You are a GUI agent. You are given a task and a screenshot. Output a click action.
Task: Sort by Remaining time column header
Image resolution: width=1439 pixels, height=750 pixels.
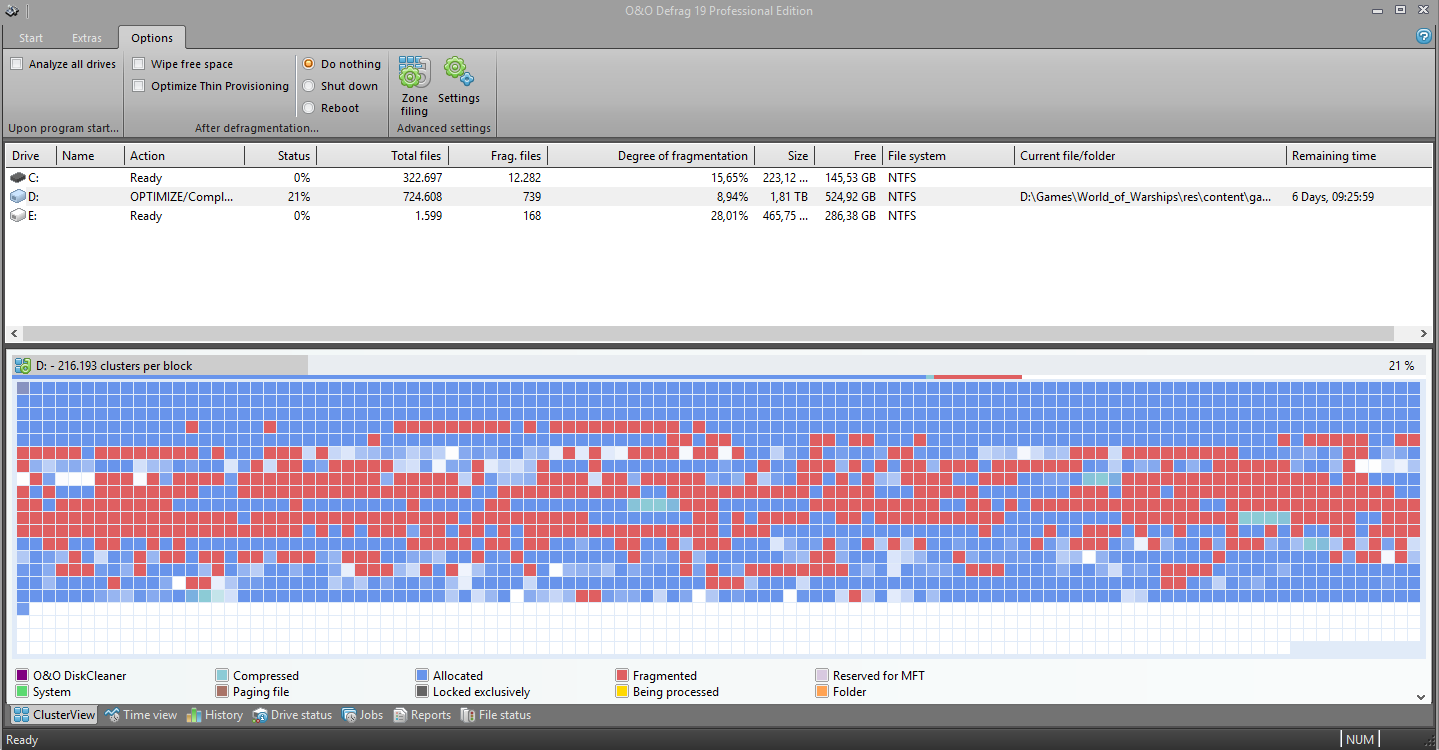tap(1358, 156)
